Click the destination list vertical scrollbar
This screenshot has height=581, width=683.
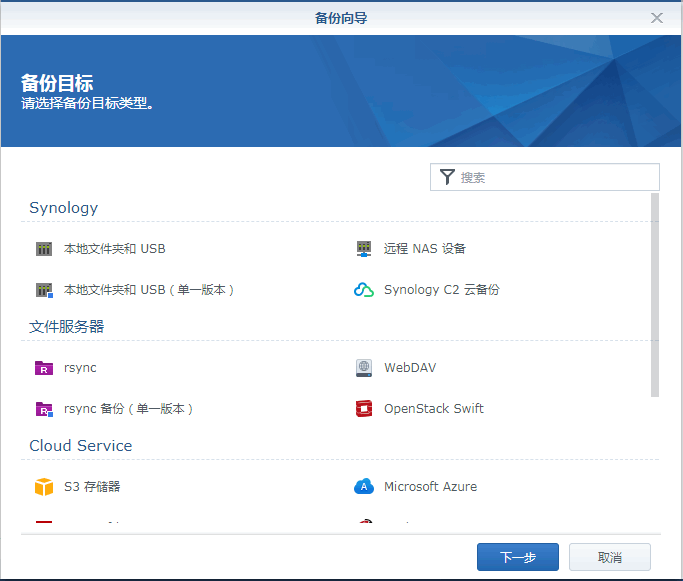coord(655,295)
